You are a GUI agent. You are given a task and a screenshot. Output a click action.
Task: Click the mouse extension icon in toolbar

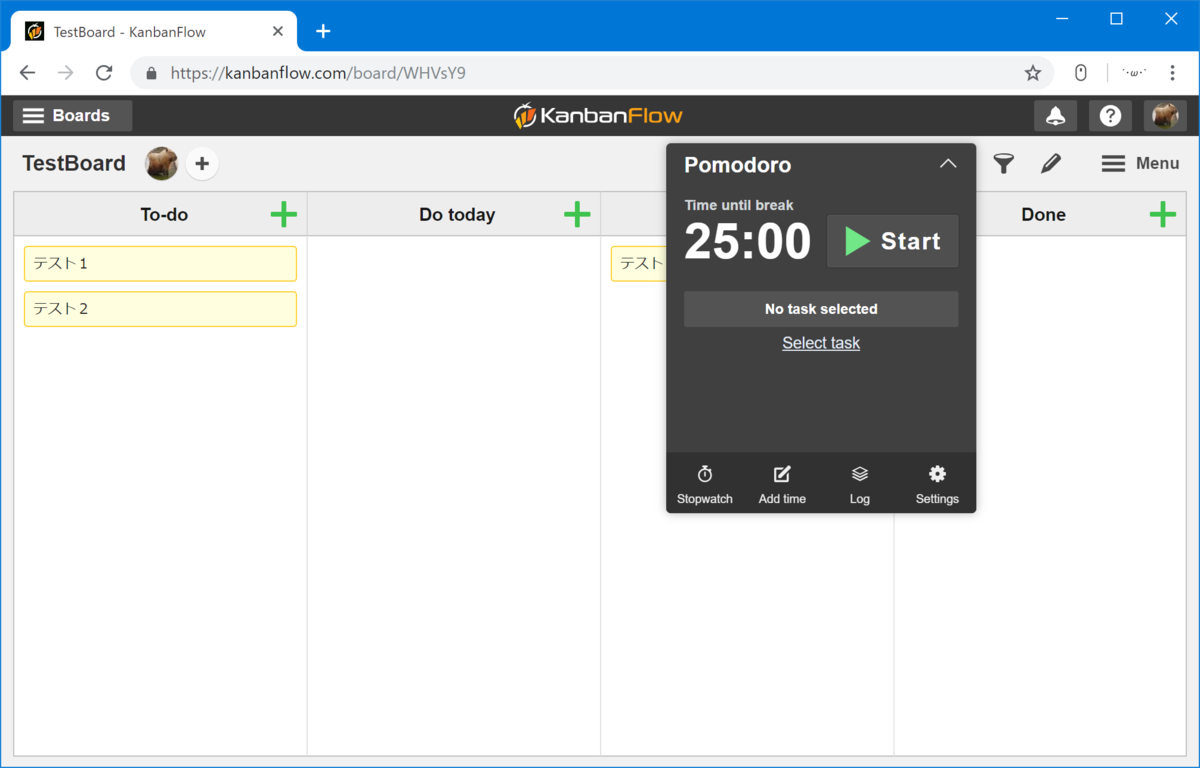click(1081, 73)
